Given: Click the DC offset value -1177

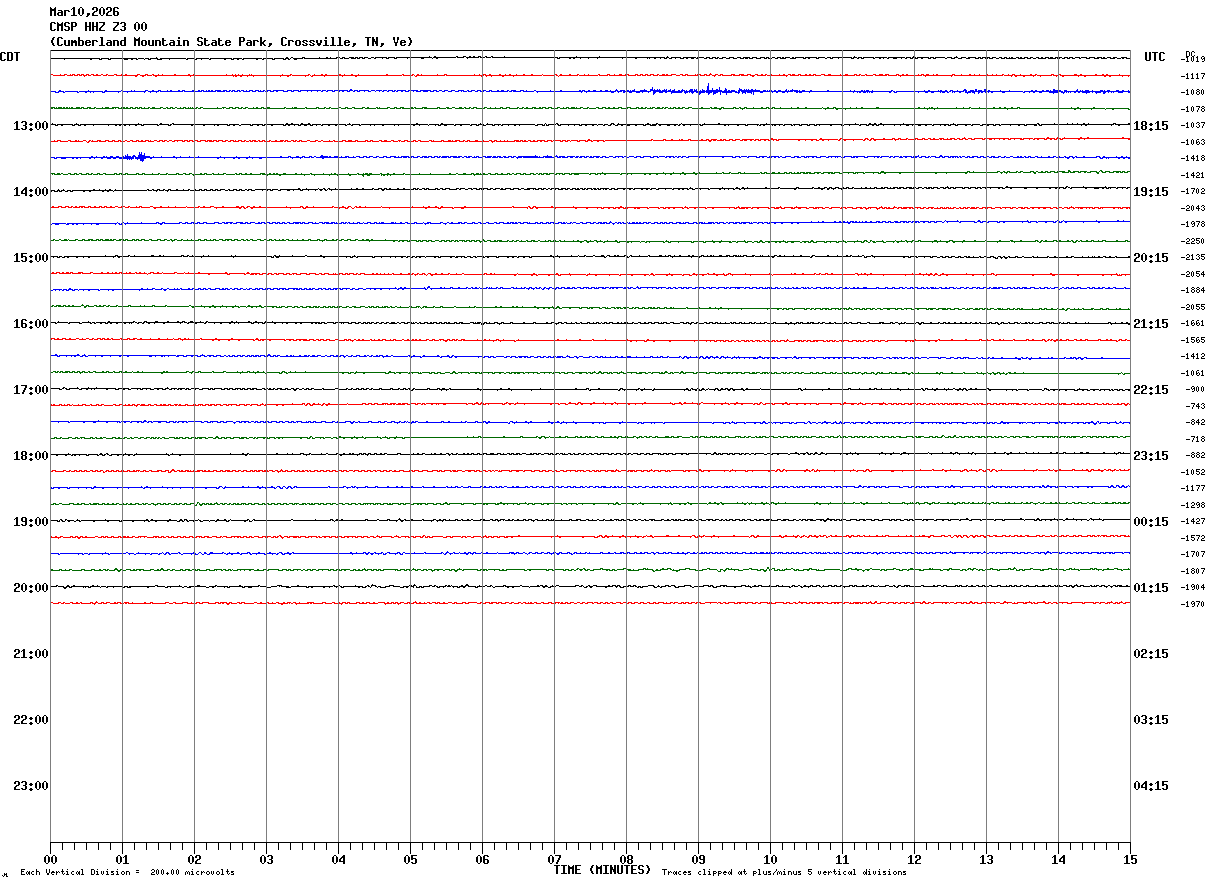Looking at the screenshot, I should point(1194,489).
